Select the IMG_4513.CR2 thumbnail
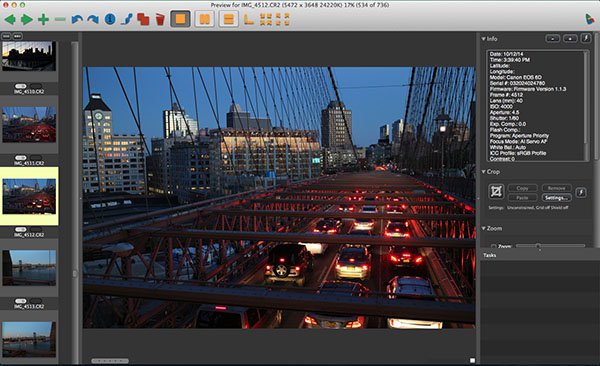Image resolution: width=600 pixels, height=366 pixels. (x=29, y=268)
